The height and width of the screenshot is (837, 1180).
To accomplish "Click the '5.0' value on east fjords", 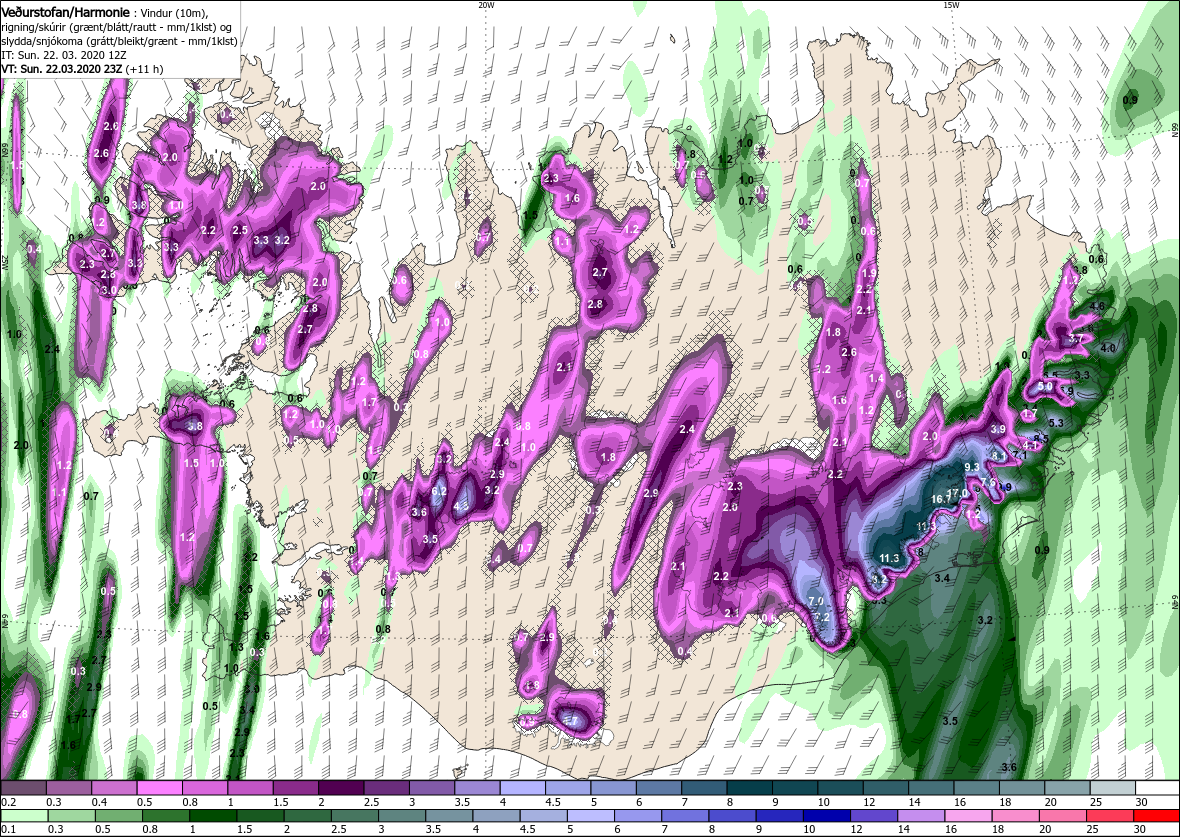I will point(1045,387).
